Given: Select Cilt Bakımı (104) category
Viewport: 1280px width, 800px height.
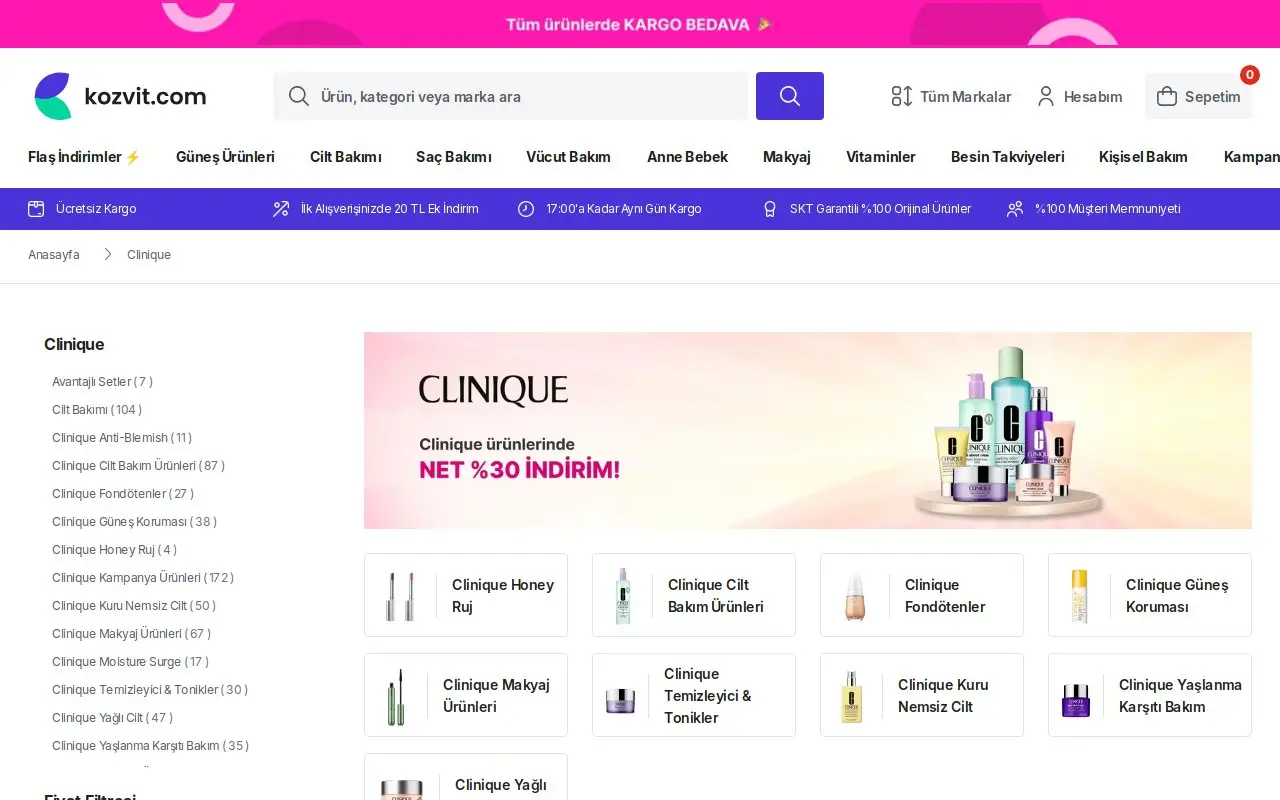Looking at the screenshot, I should tap(97, 409).
